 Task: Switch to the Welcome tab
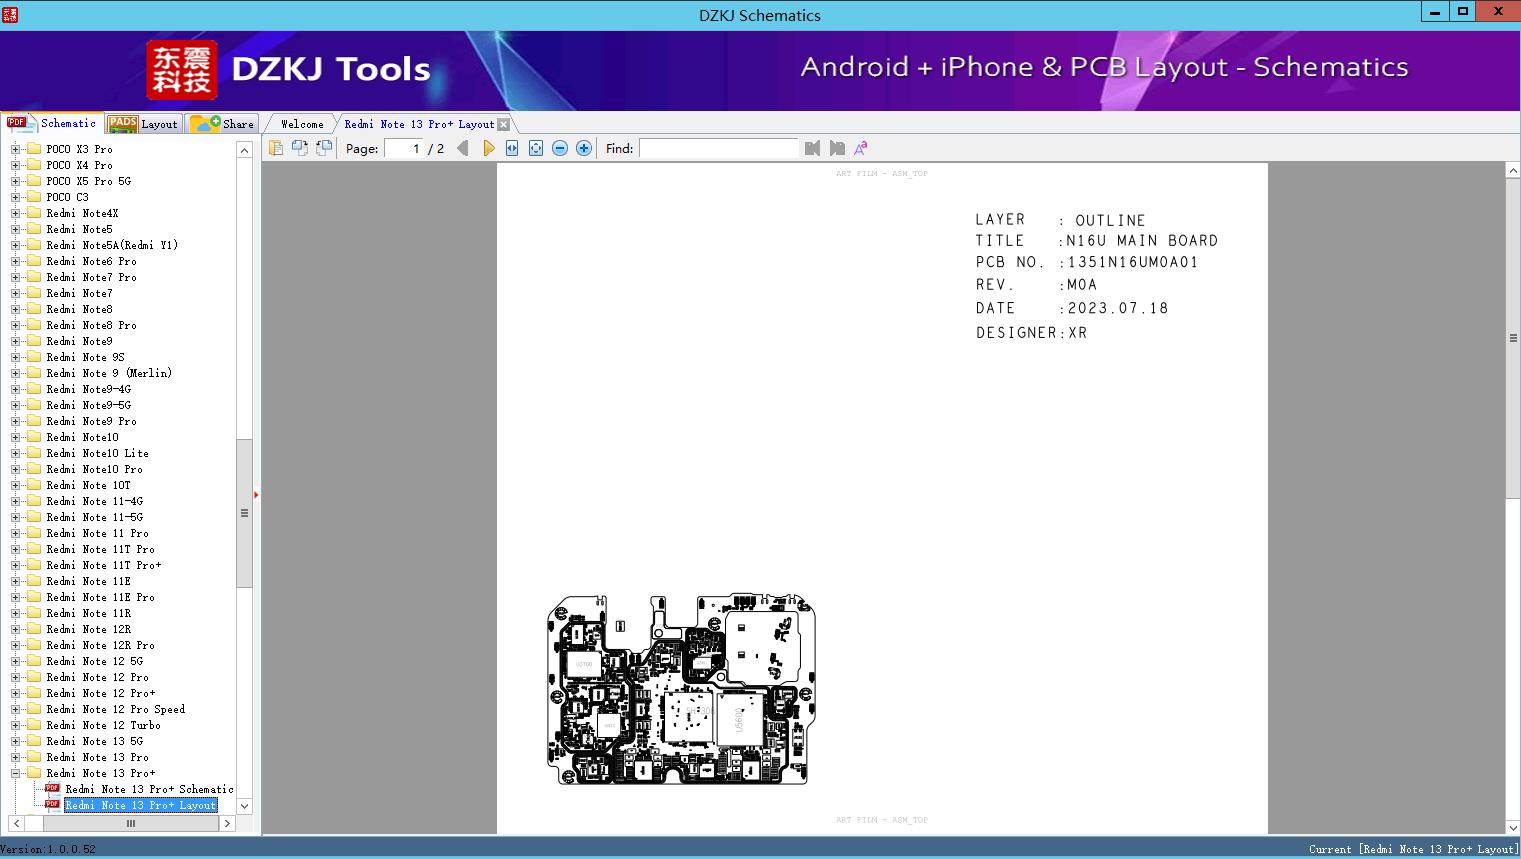[x=302, y=124]
